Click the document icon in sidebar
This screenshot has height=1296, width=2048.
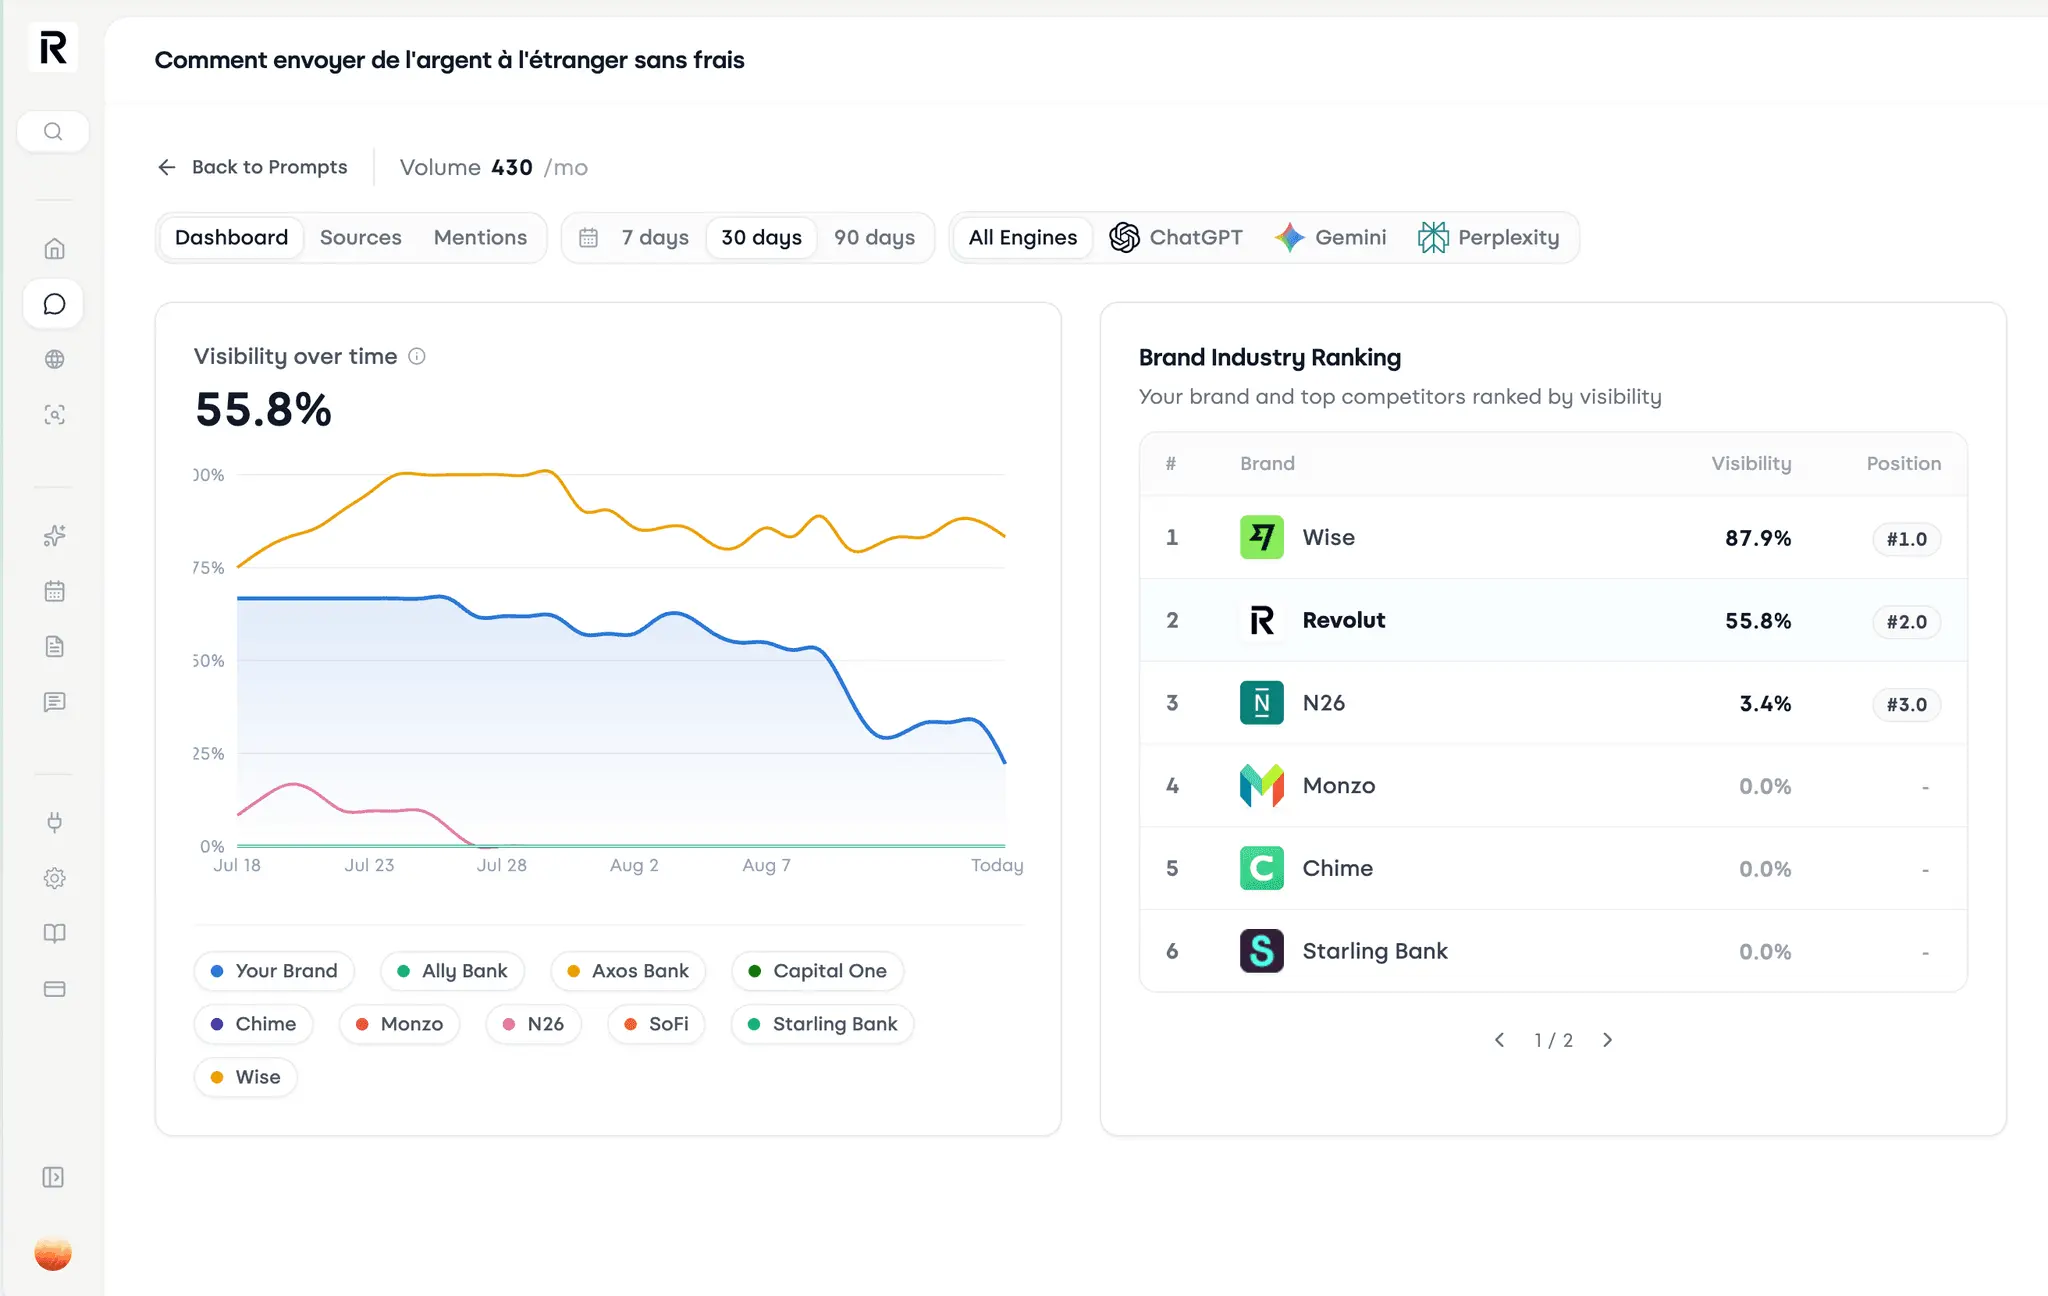tap(55, 646)
